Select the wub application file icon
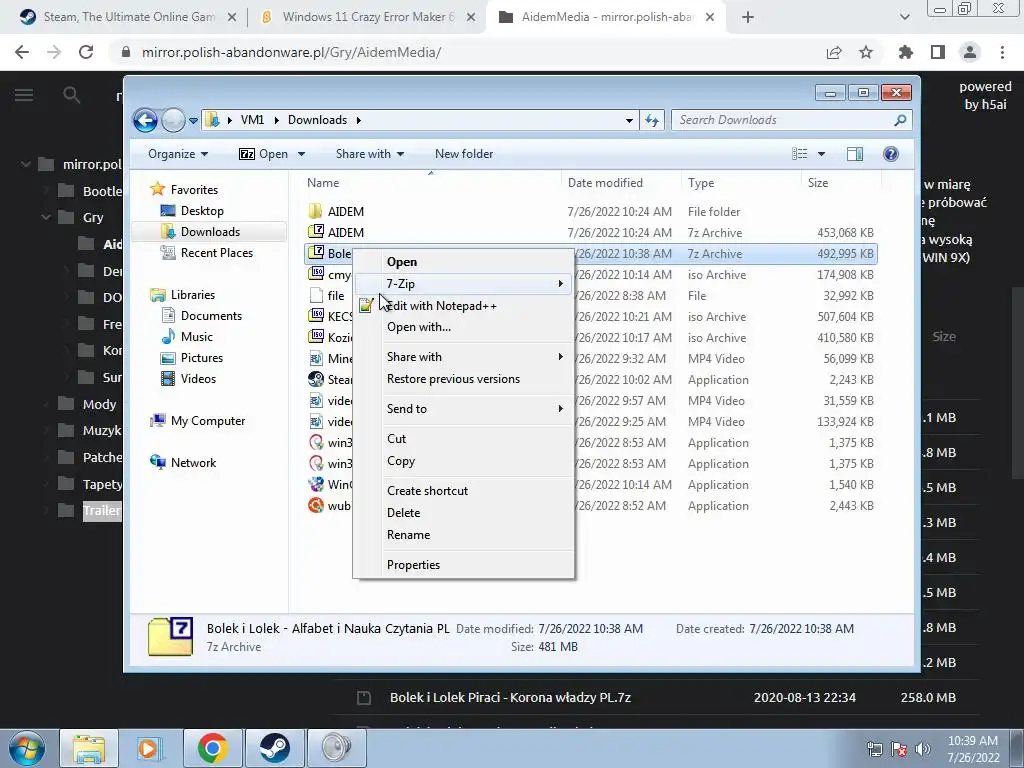 click(316, 505)
